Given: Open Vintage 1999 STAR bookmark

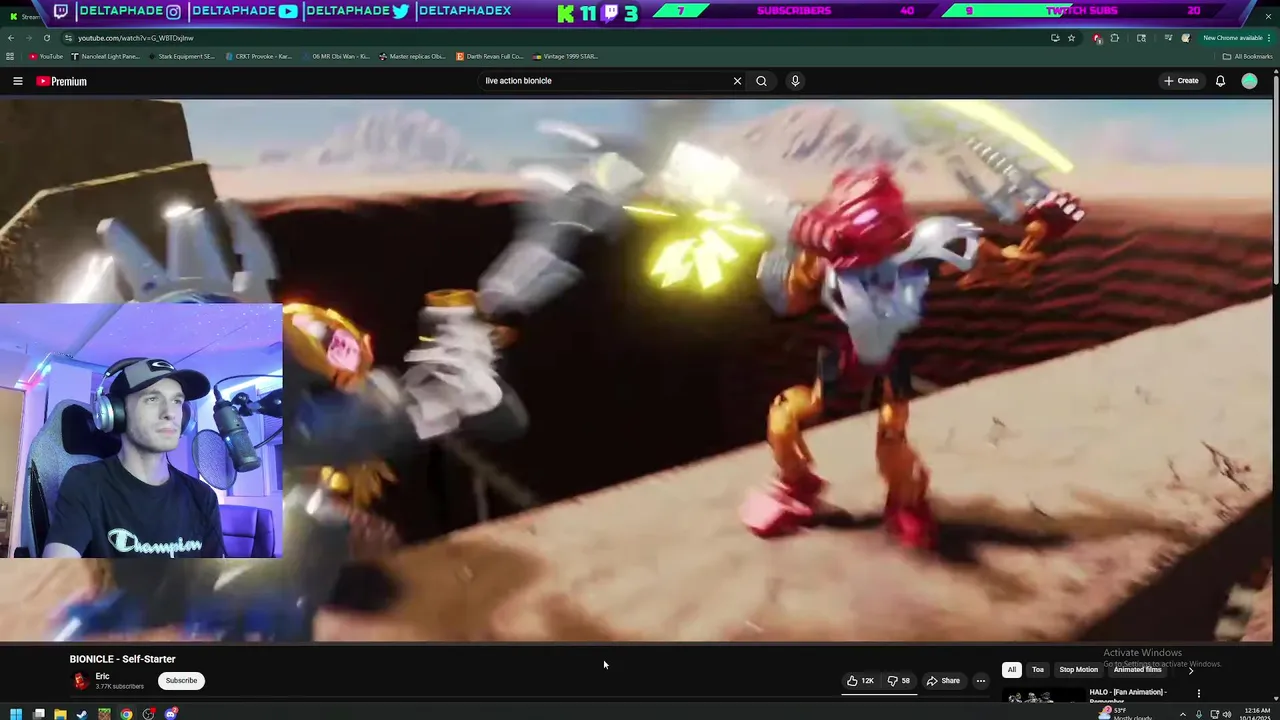Looking at the screenshot, I should pos(566,56).
